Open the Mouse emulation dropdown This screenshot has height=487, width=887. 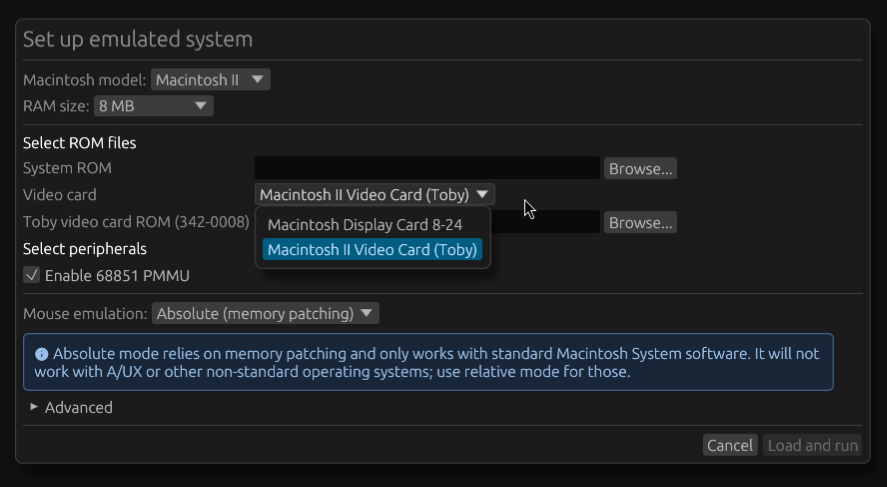tap(265, 313)
